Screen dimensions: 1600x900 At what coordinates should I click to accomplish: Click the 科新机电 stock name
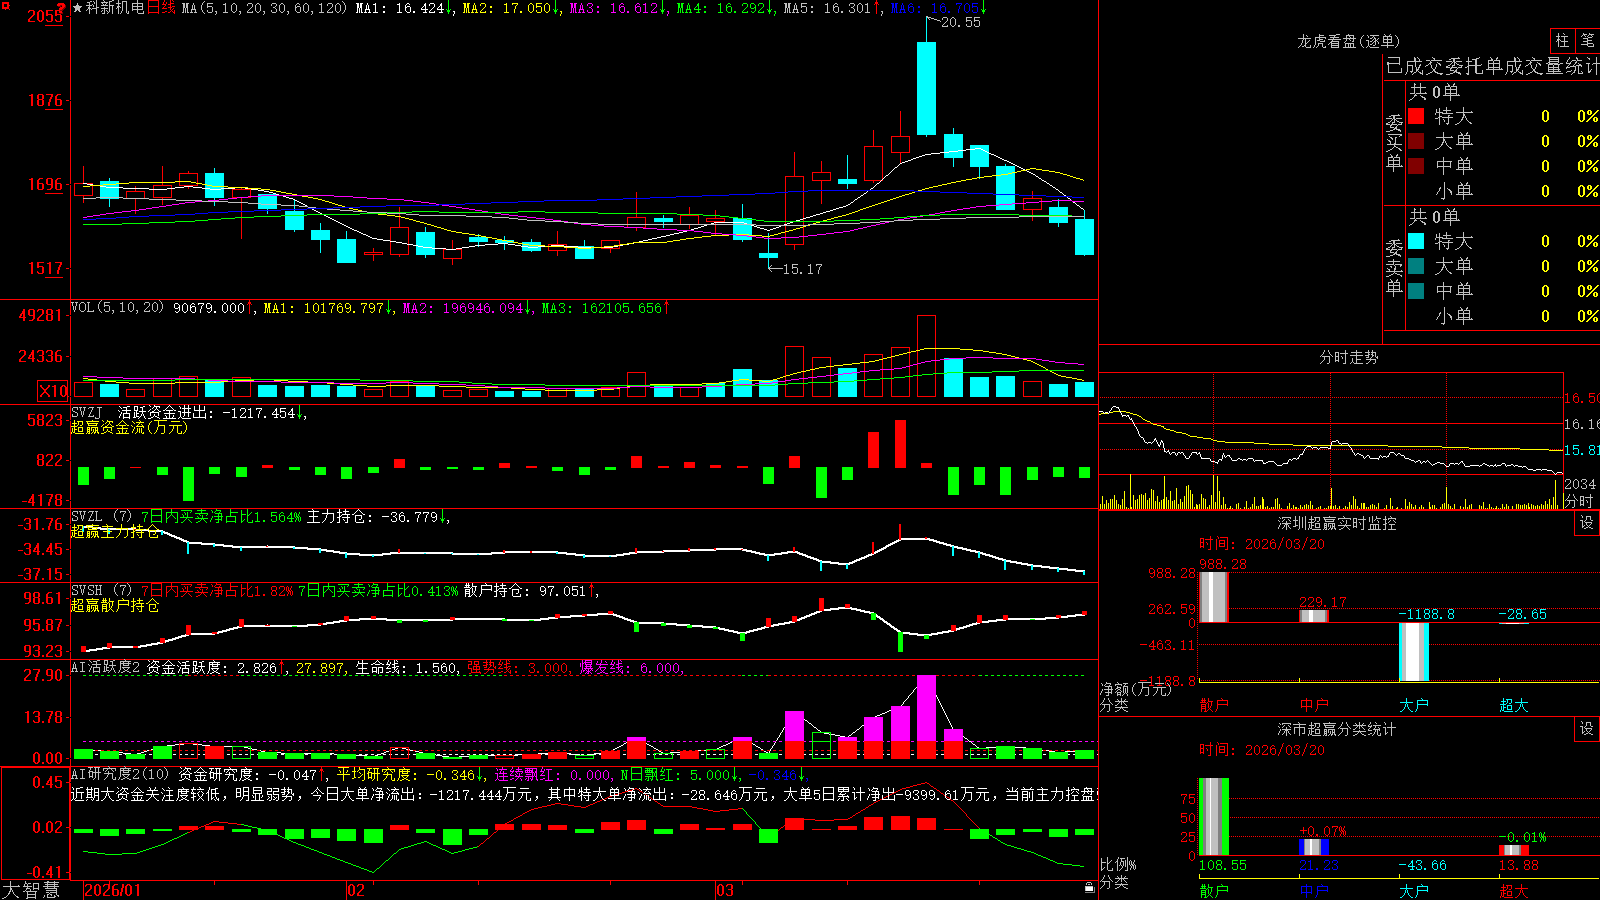[115, 8]
